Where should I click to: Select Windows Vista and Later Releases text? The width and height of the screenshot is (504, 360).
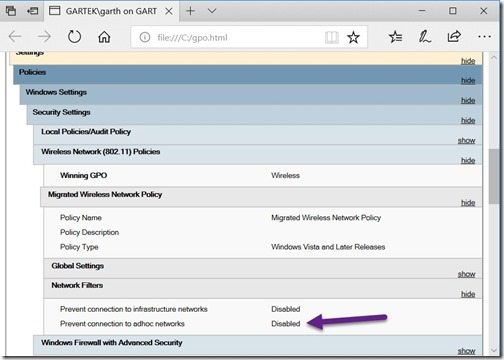coord(328,247)
